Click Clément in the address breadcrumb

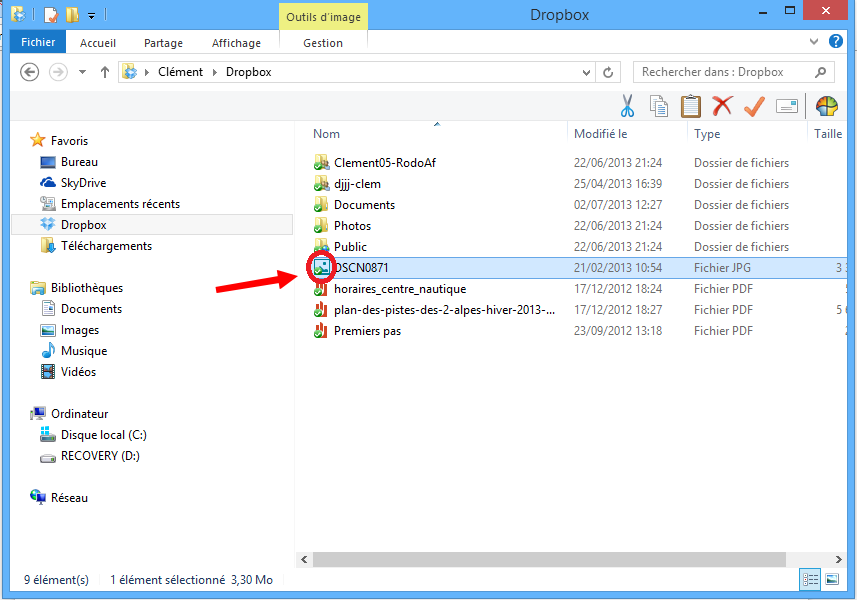point(180,72)
